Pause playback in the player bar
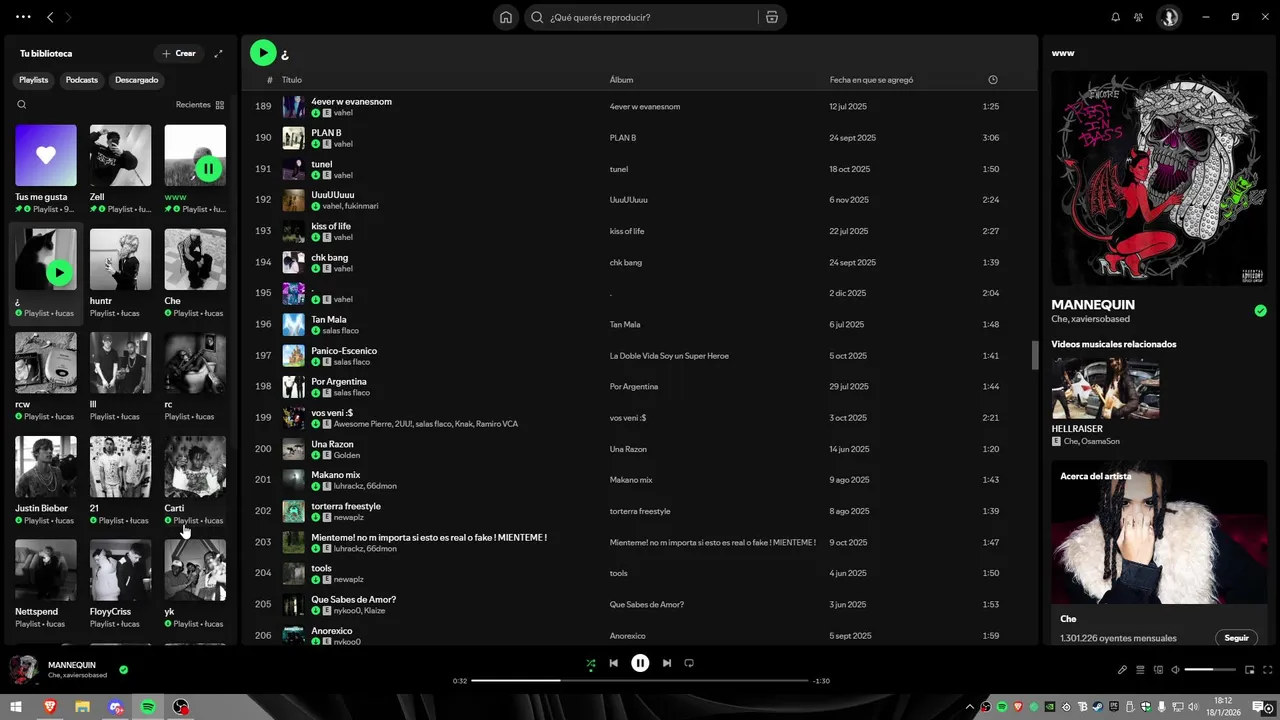This screenshot has width=1280, height=720. 640,663
